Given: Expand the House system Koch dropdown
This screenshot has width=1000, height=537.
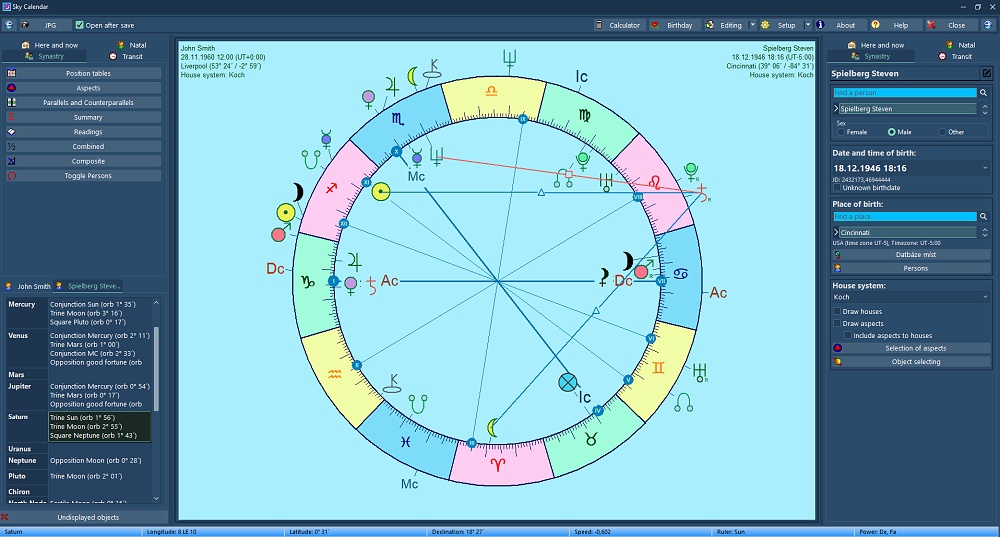Looking at the screenshot, I should [984, 297].
